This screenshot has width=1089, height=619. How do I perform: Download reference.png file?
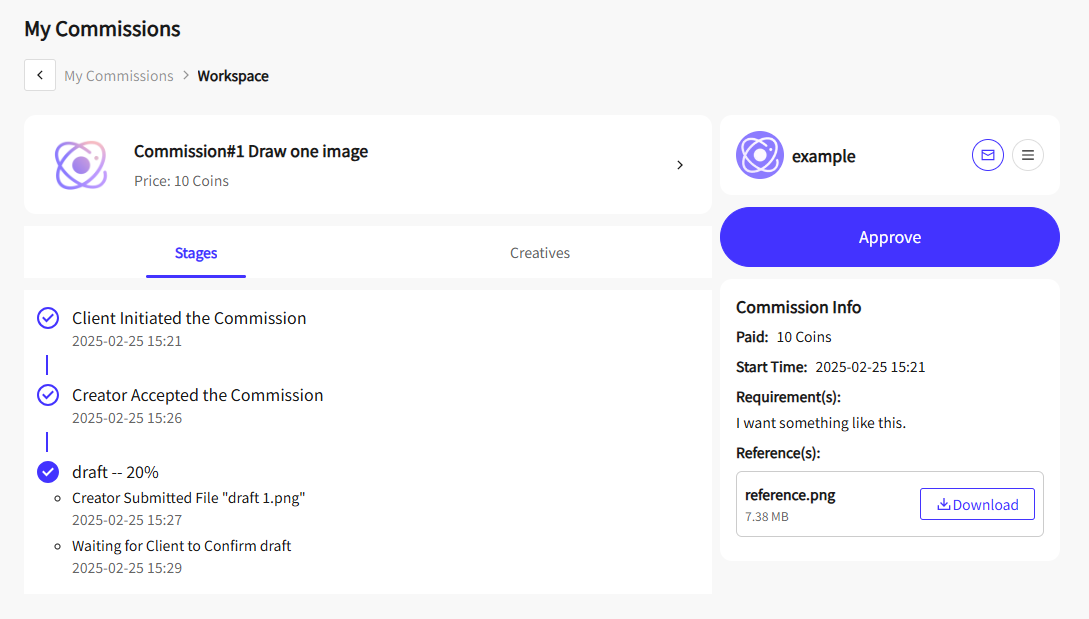977,504
